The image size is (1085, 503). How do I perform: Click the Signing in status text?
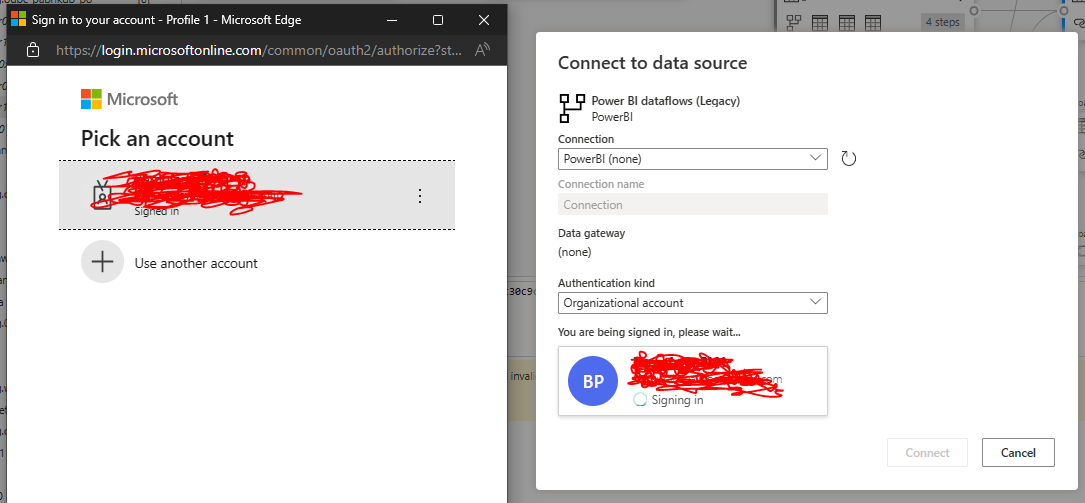click(677, 400)
